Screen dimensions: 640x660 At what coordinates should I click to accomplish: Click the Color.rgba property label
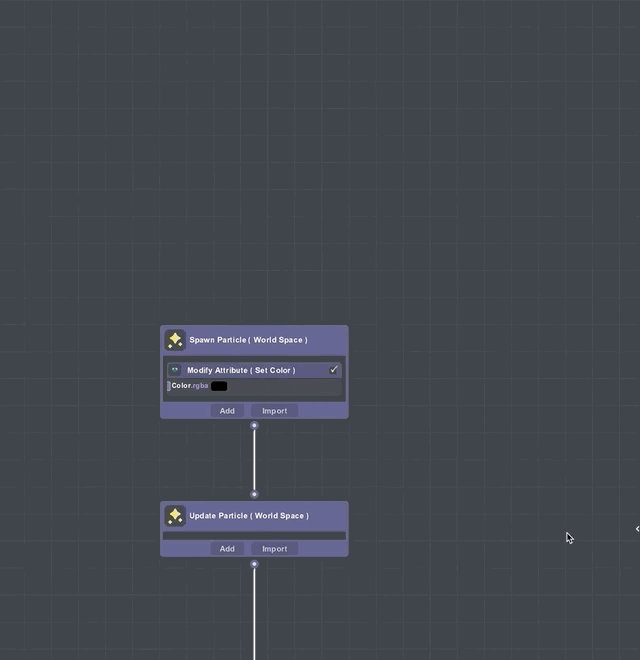(x=190, y=386)
